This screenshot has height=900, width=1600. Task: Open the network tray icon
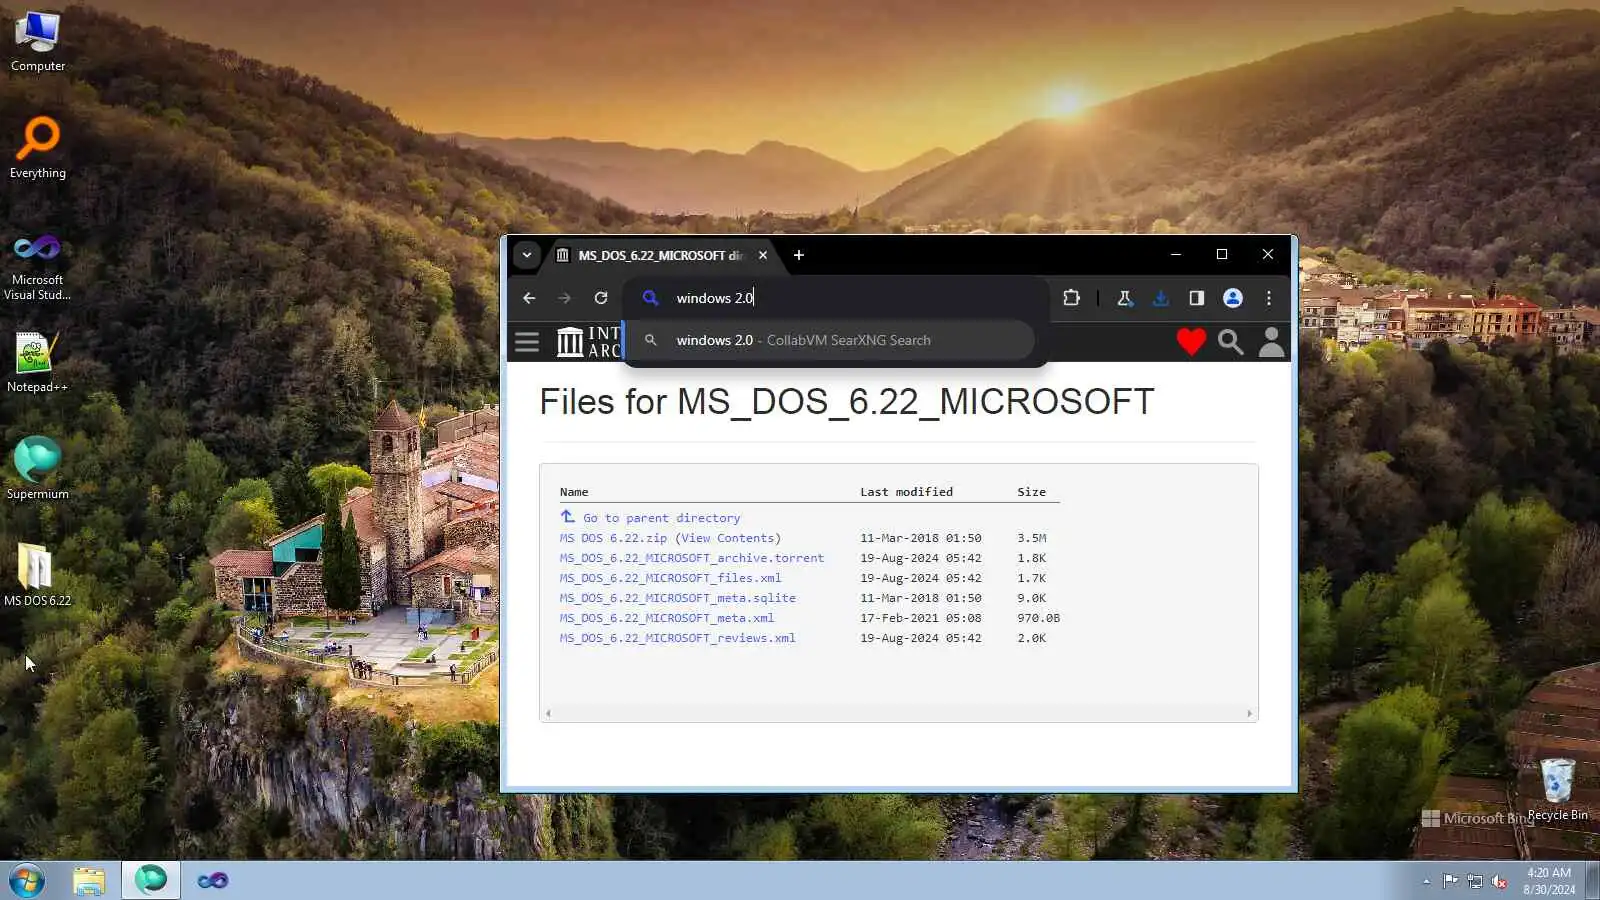point(1475,881)
